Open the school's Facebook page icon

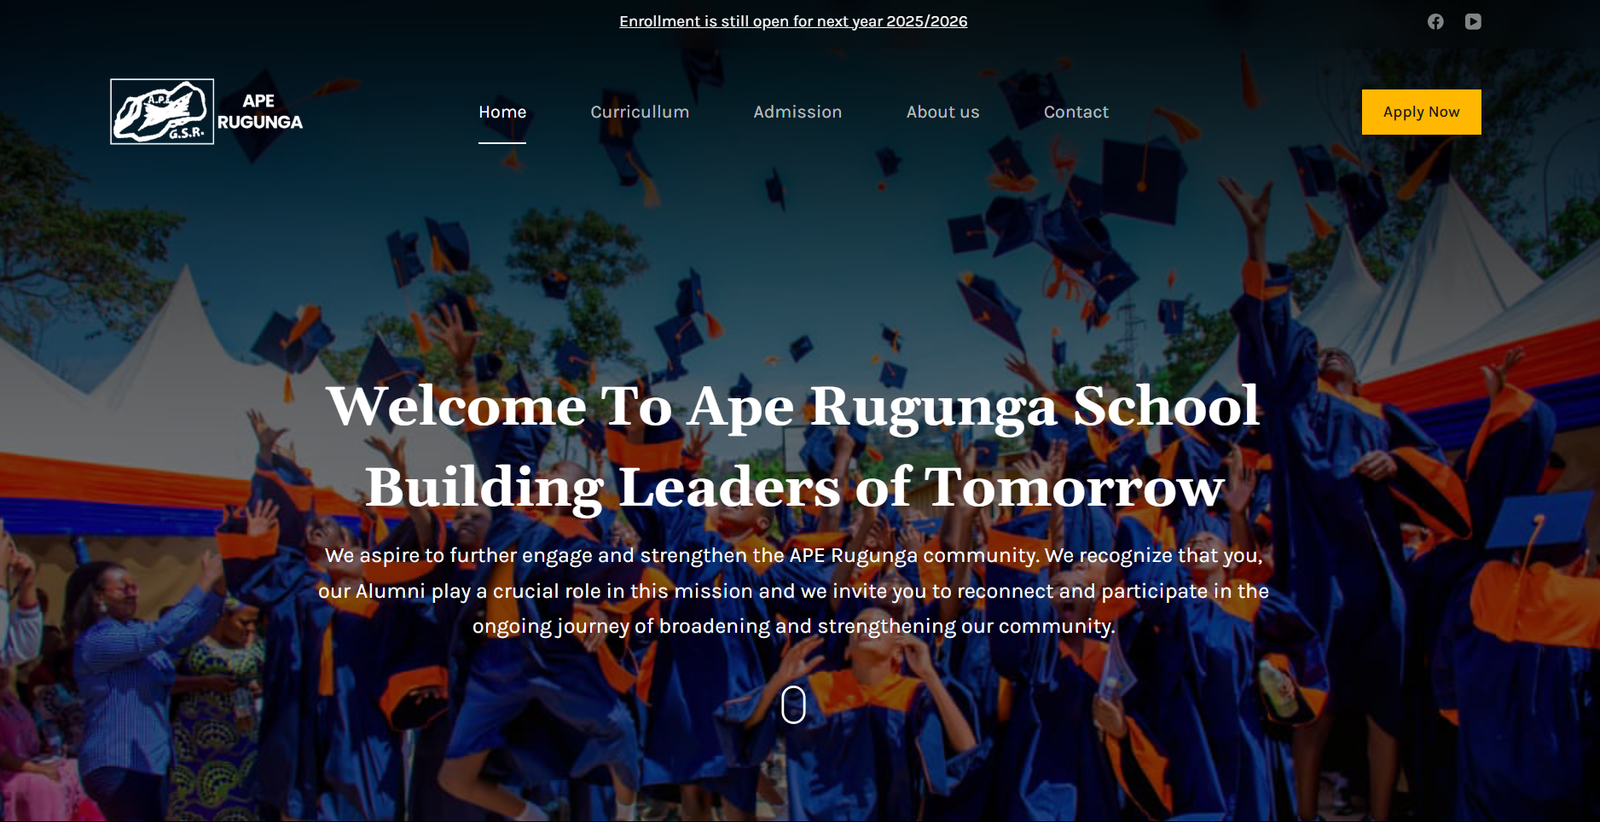1435,21
